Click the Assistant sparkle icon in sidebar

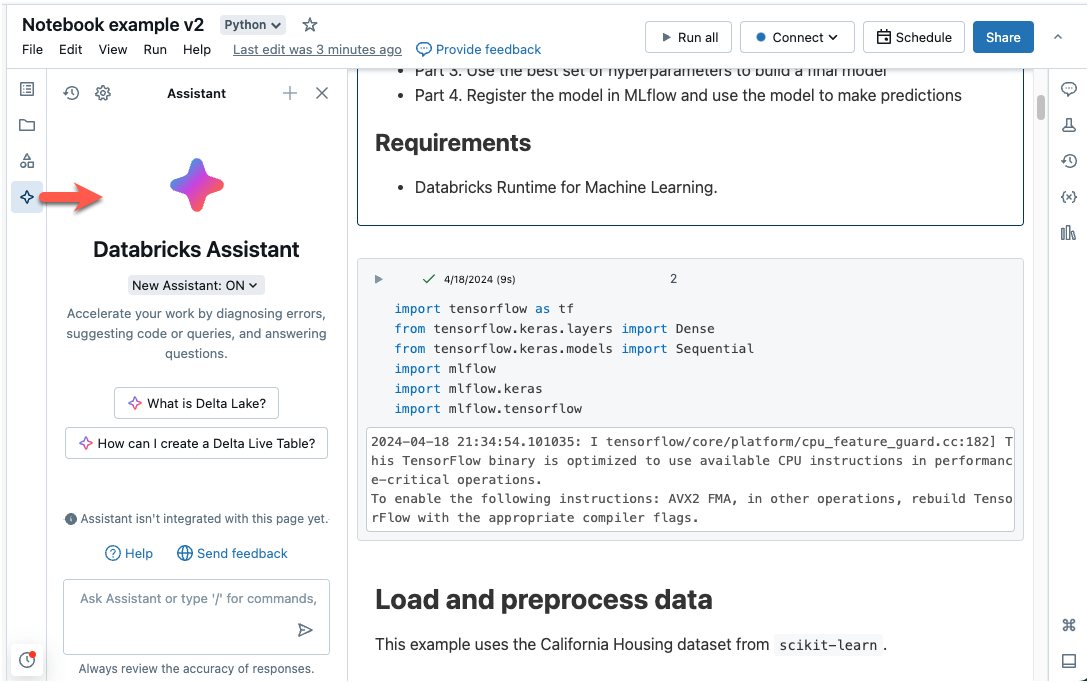click(x=27, y=197)
